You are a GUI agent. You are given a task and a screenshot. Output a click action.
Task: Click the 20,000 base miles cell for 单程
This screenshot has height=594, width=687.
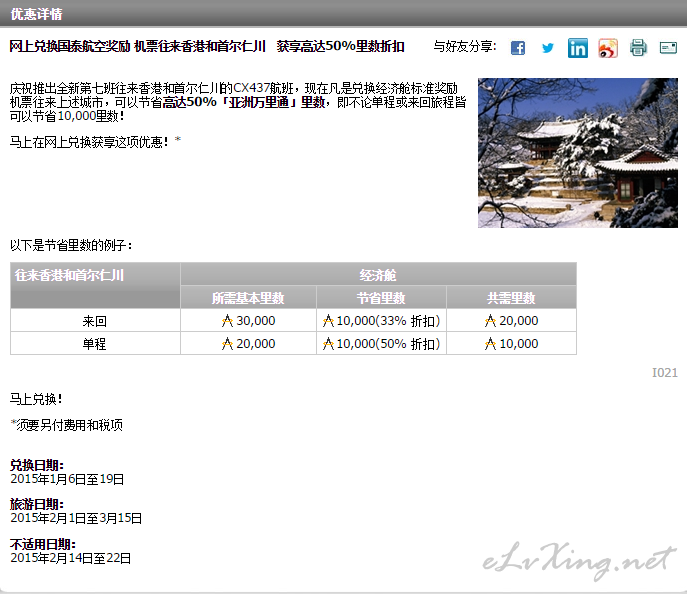pos(248,343)
